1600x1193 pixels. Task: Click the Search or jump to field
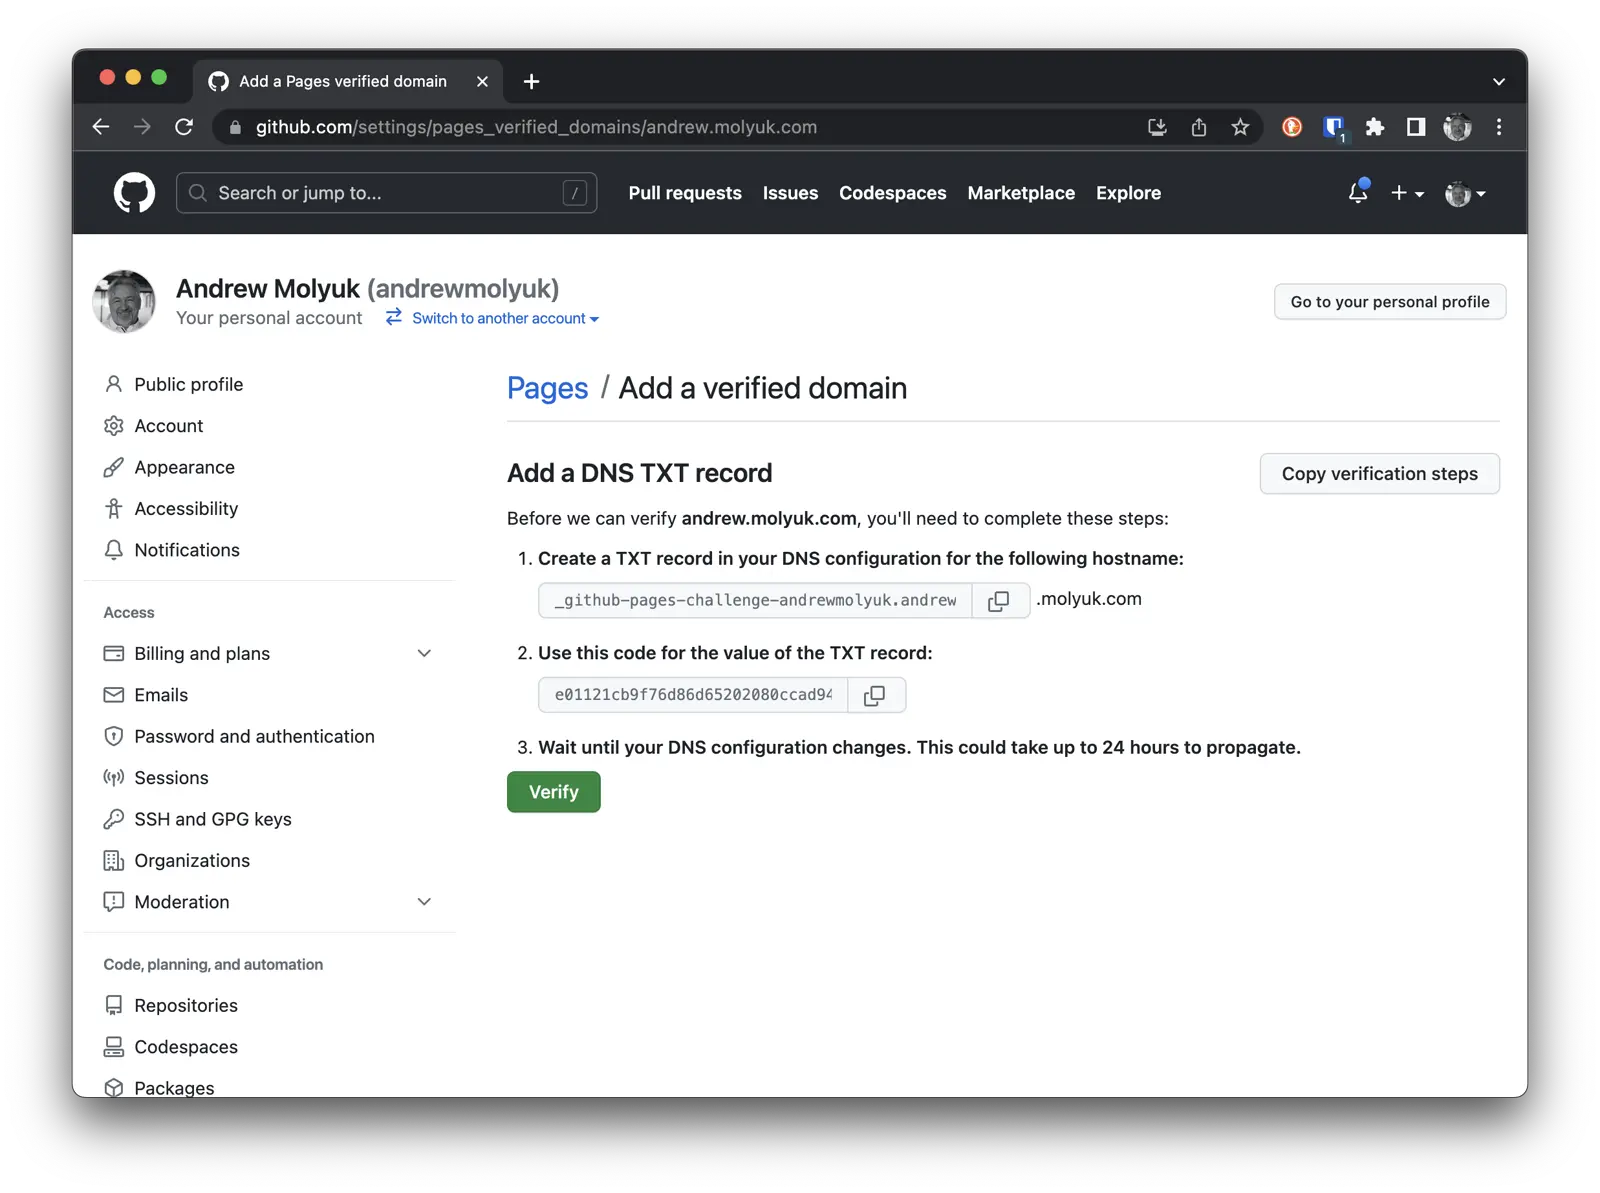coord(386,192)
